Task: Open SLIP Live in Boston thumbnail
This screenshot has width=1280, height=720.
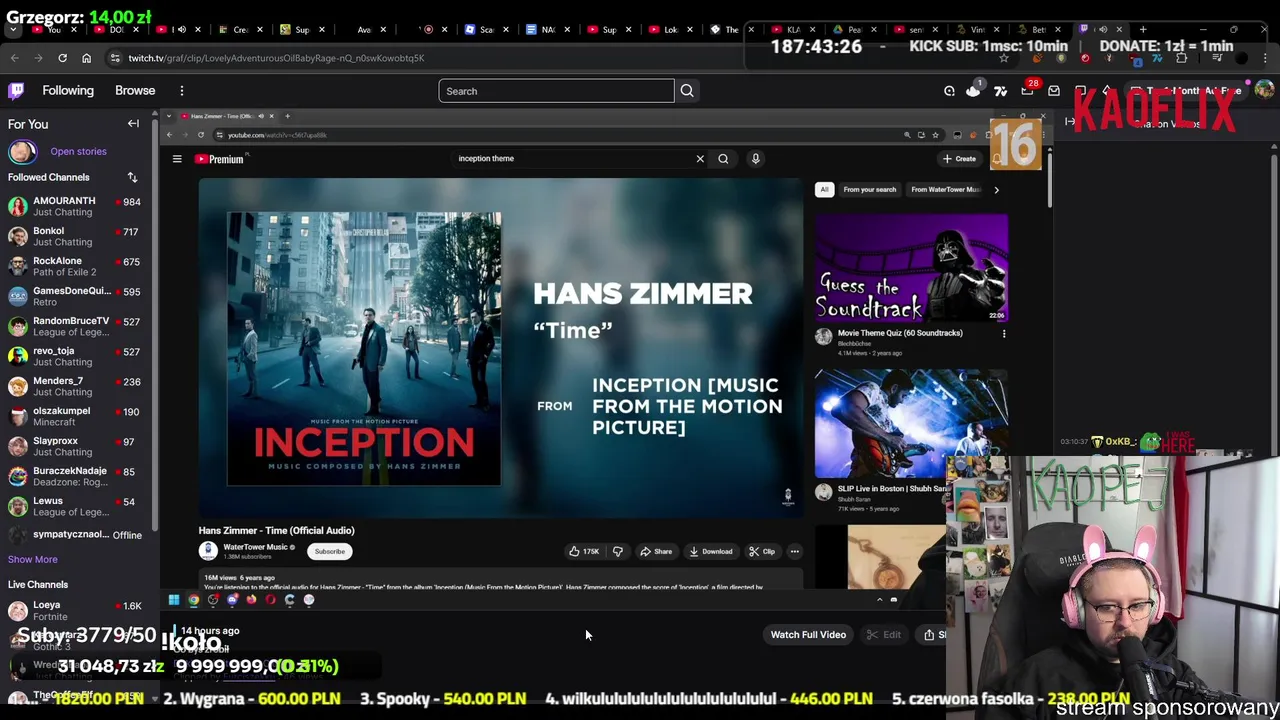Action: point(911,424)
